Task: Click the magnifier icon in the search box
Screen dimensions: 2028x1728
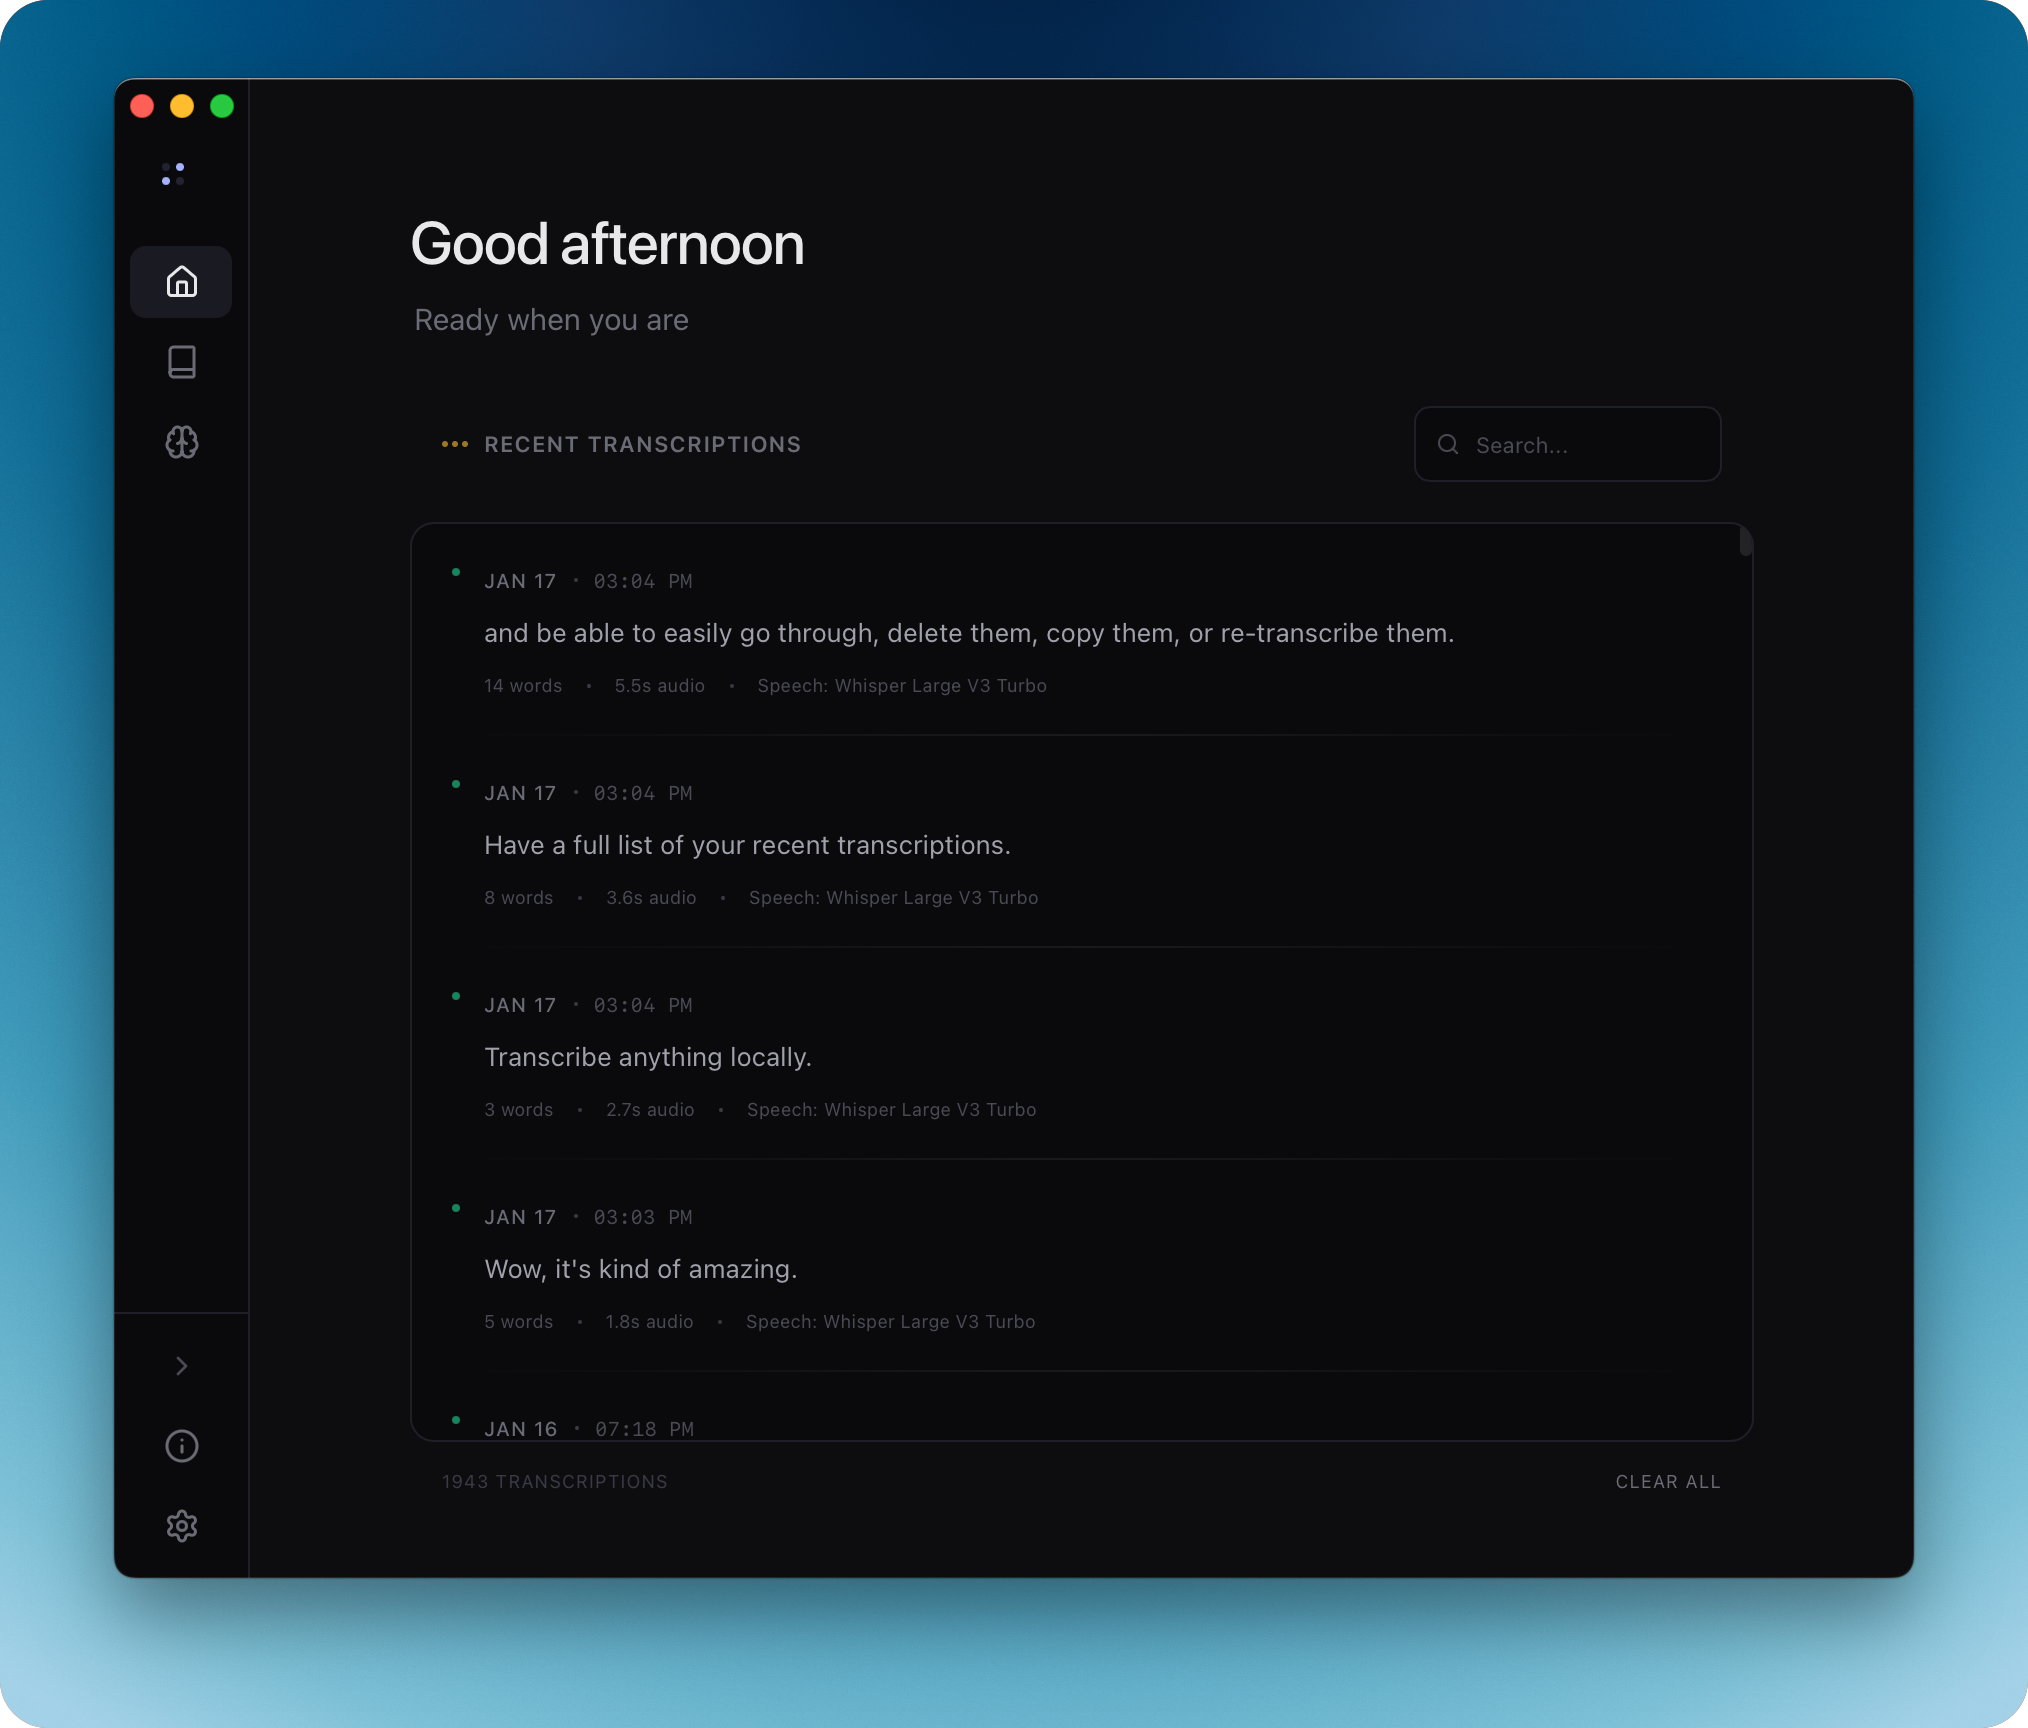Action: coord(1448,444)
